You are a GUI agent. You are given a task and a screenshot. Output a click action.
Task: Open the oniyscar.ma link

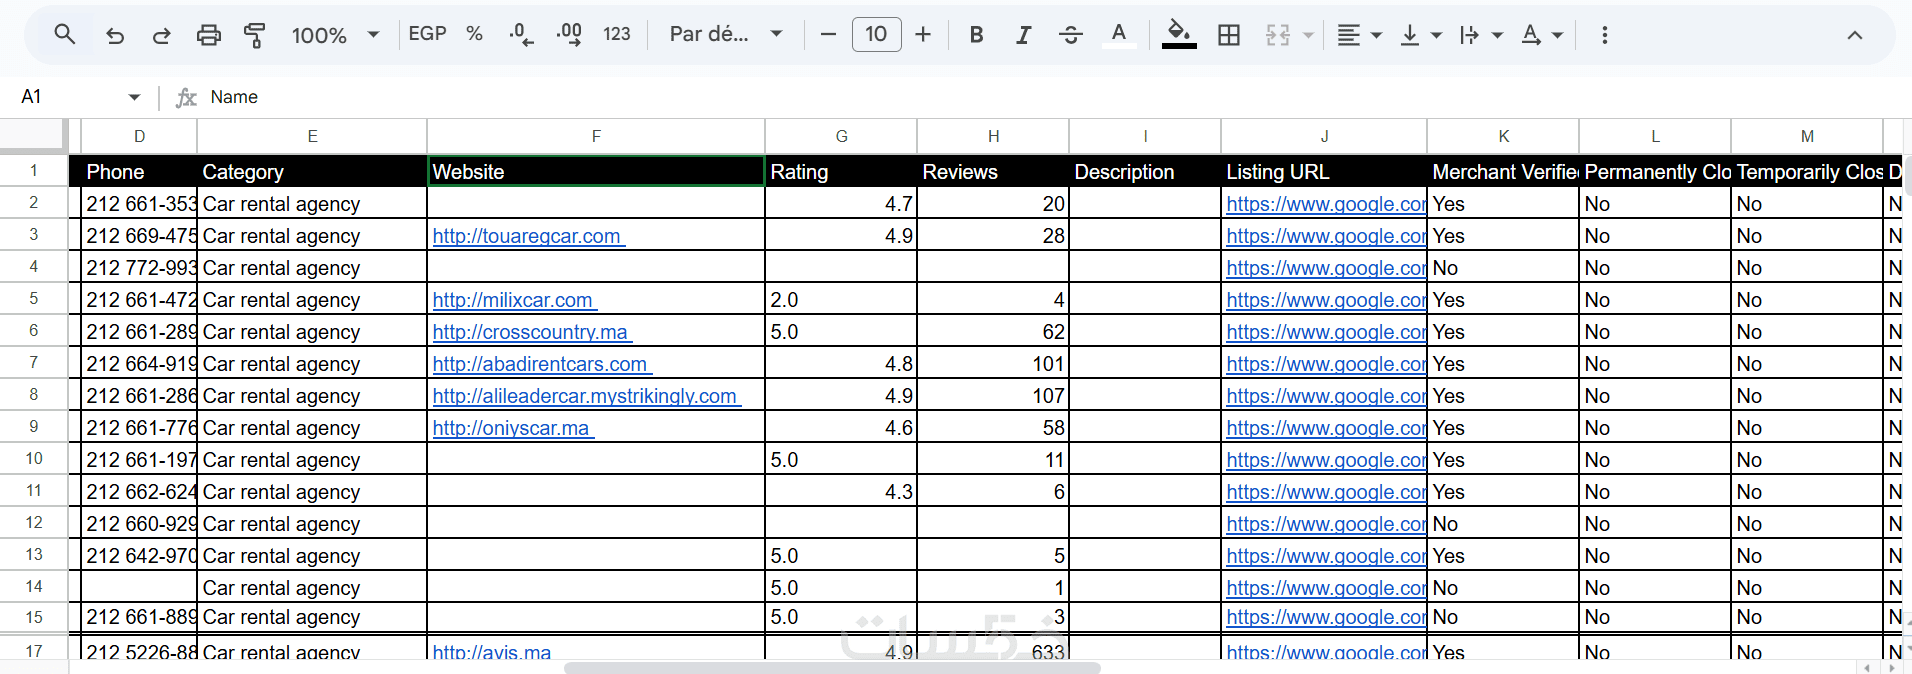(511, 428)
